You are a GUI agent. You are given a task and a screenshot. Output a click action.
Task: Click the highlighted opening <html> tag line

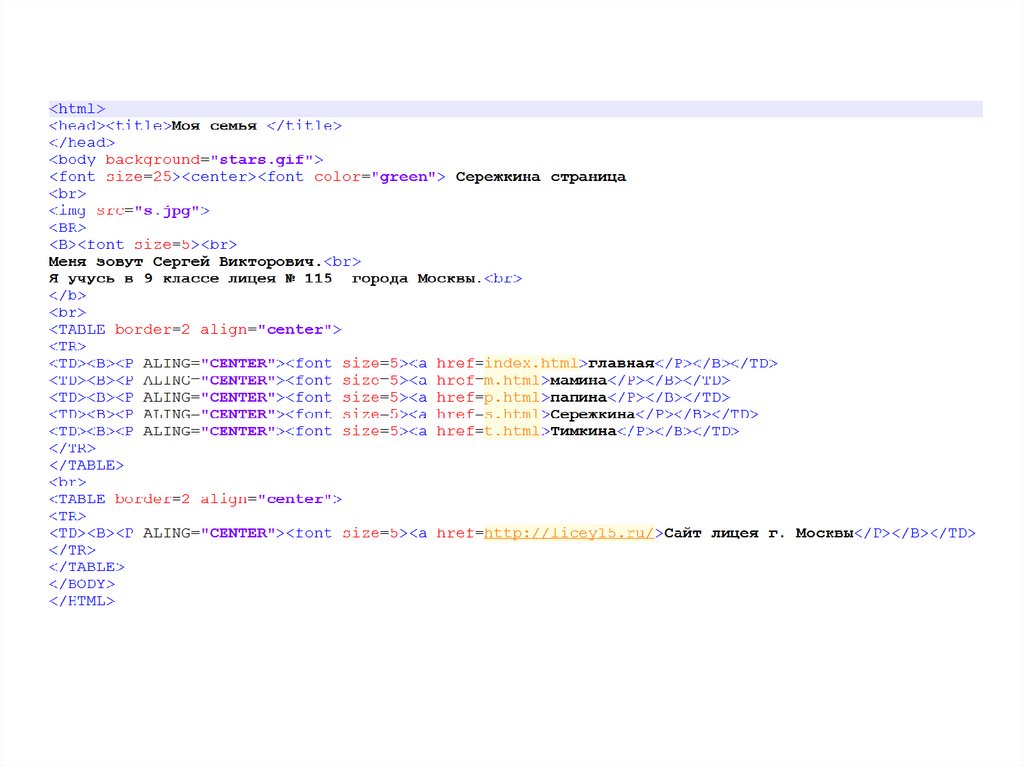tap(78, 108)
